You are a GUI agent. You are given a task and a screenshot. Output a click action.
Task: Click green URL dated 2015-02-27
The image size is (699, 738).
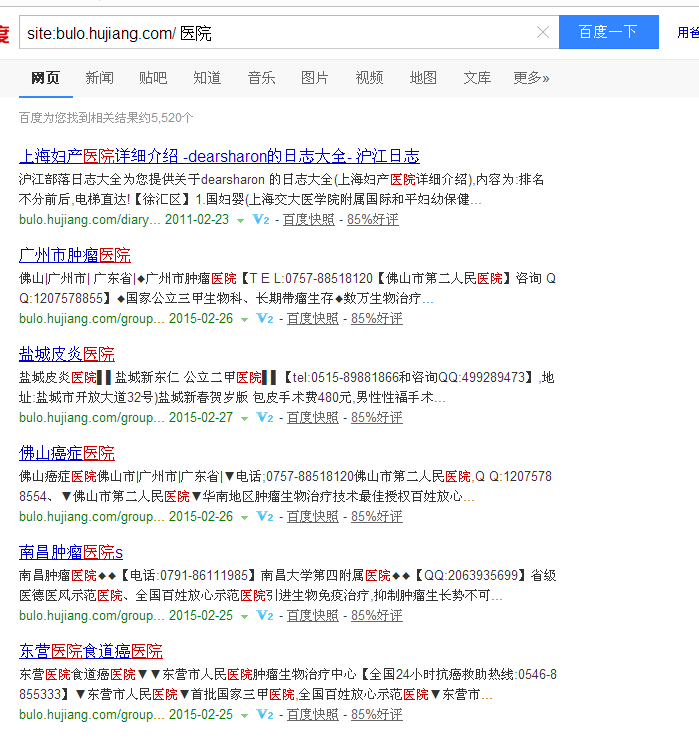(x=92, y=417)
